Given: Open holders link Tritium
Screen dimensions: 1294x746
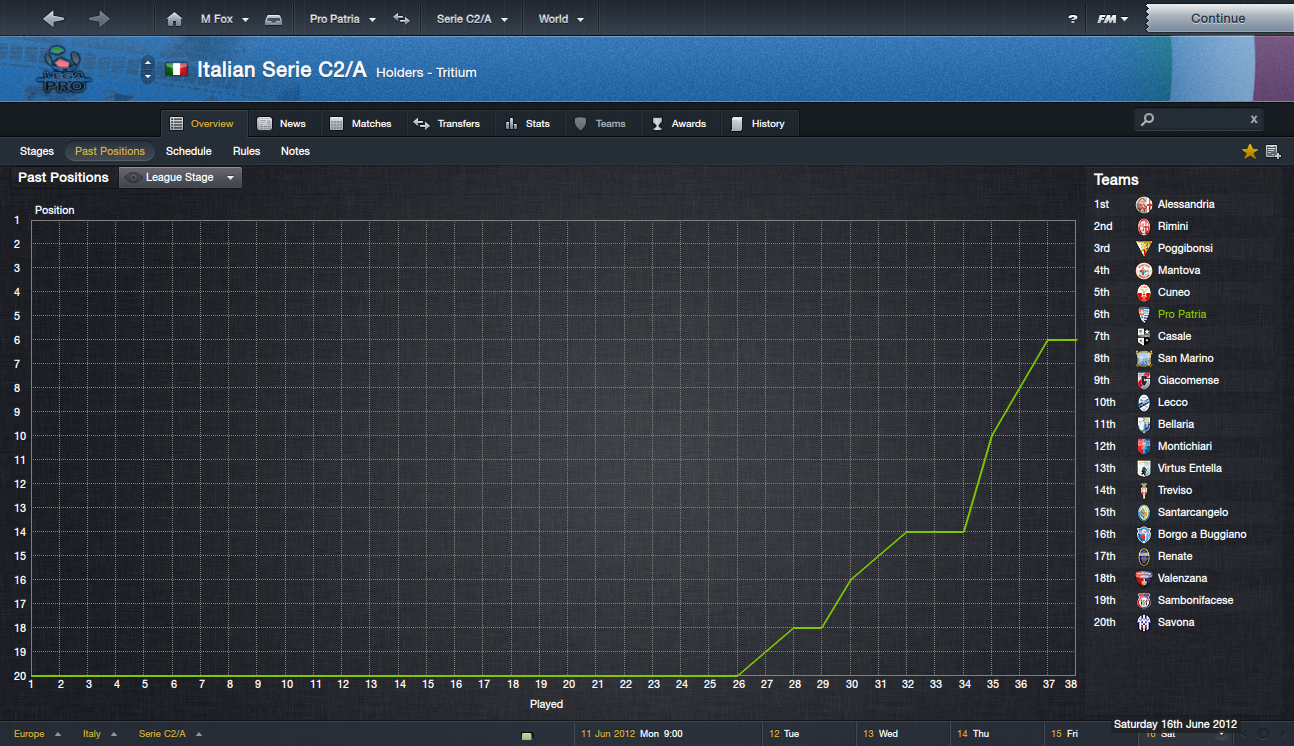Looking at the screenshot, I should [x=456, y=72].
